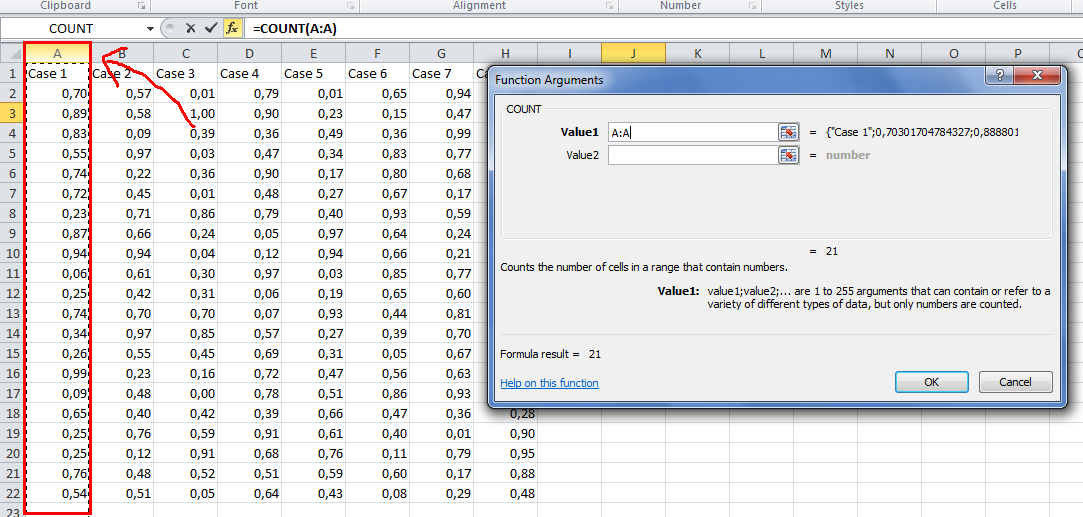Click Cancel in Function Arguments dialog

point(1015,382)
